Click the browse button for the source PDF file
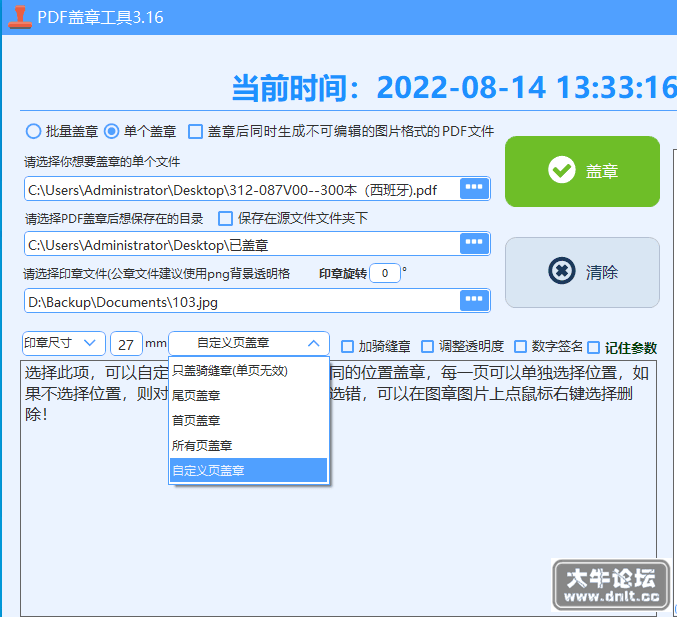Screen dimensions: 677x617 tap(474, 188)
